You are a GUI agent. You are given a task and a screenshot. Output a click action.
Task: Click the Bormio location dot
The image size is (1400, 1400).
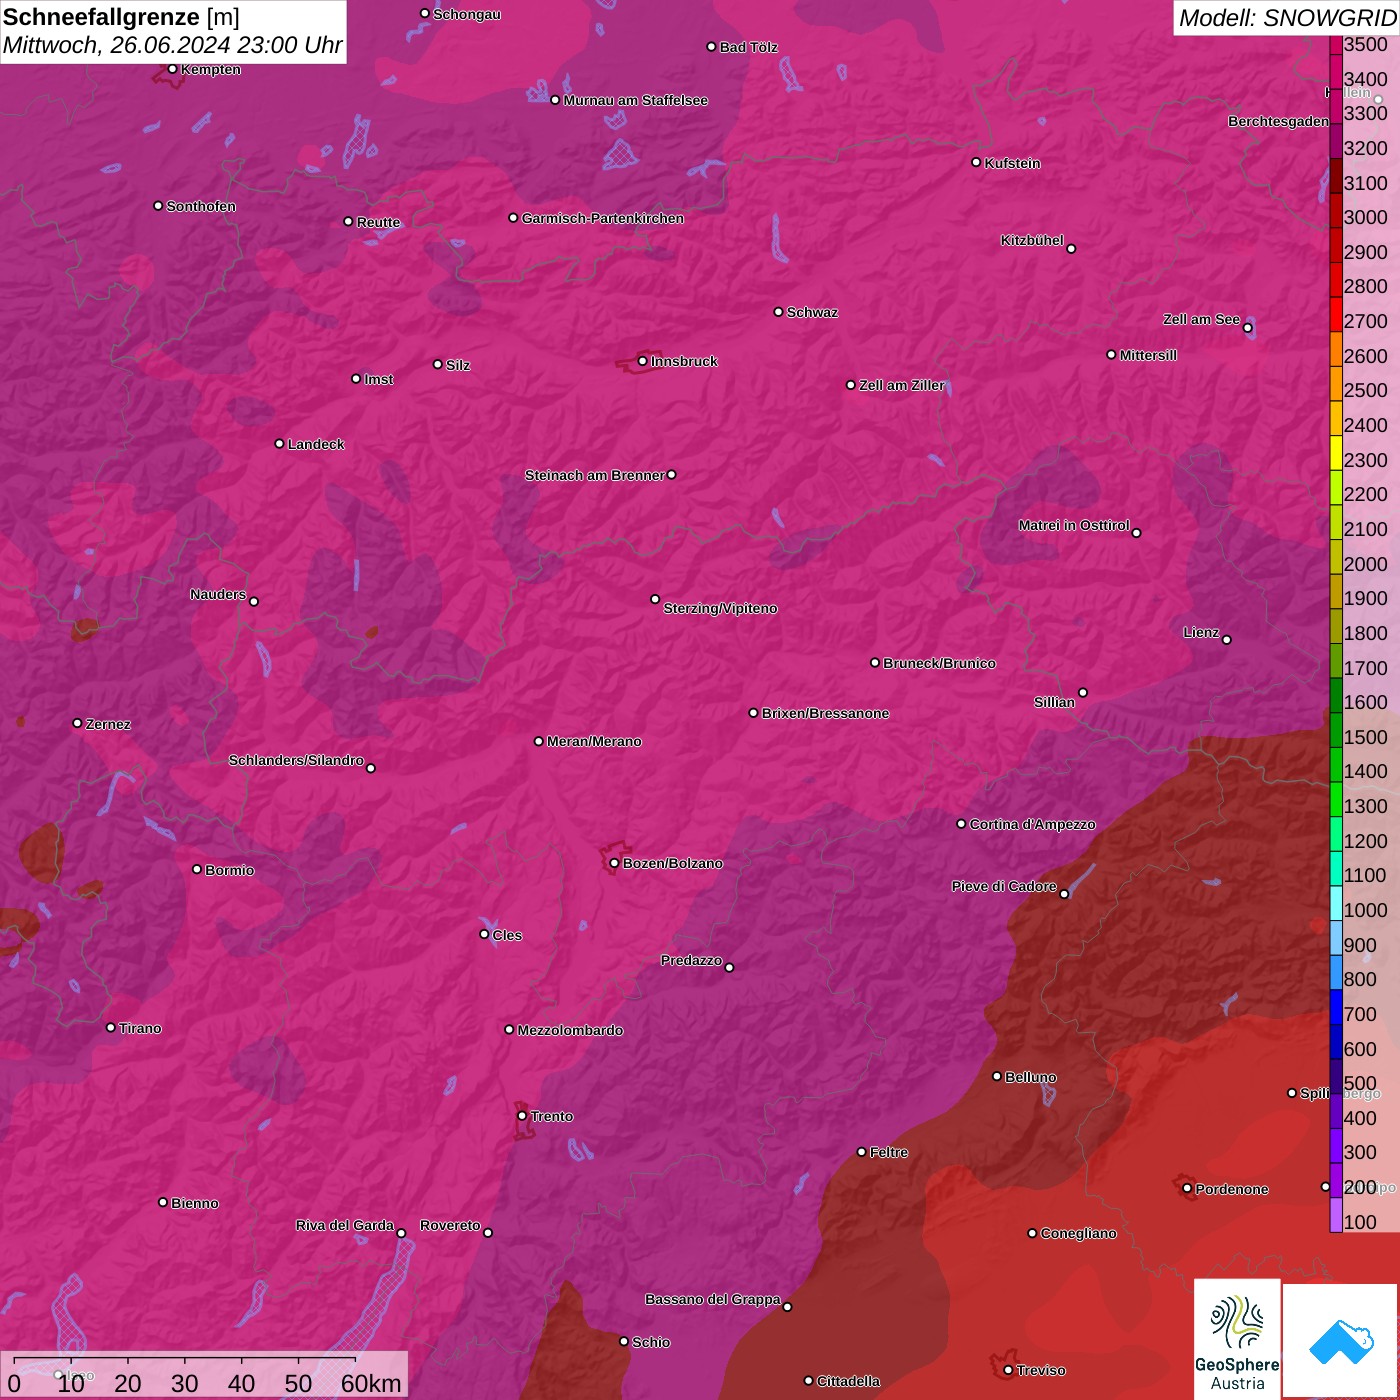(x=197, y=869)
